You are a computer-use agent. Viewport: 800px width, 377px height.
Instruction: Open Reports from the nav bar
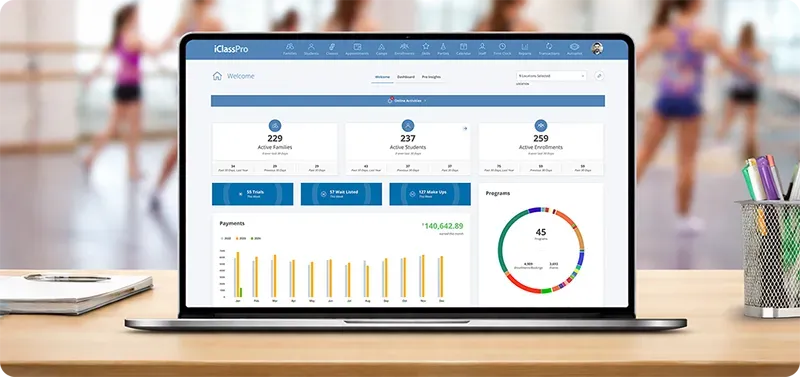click(525, 48)
